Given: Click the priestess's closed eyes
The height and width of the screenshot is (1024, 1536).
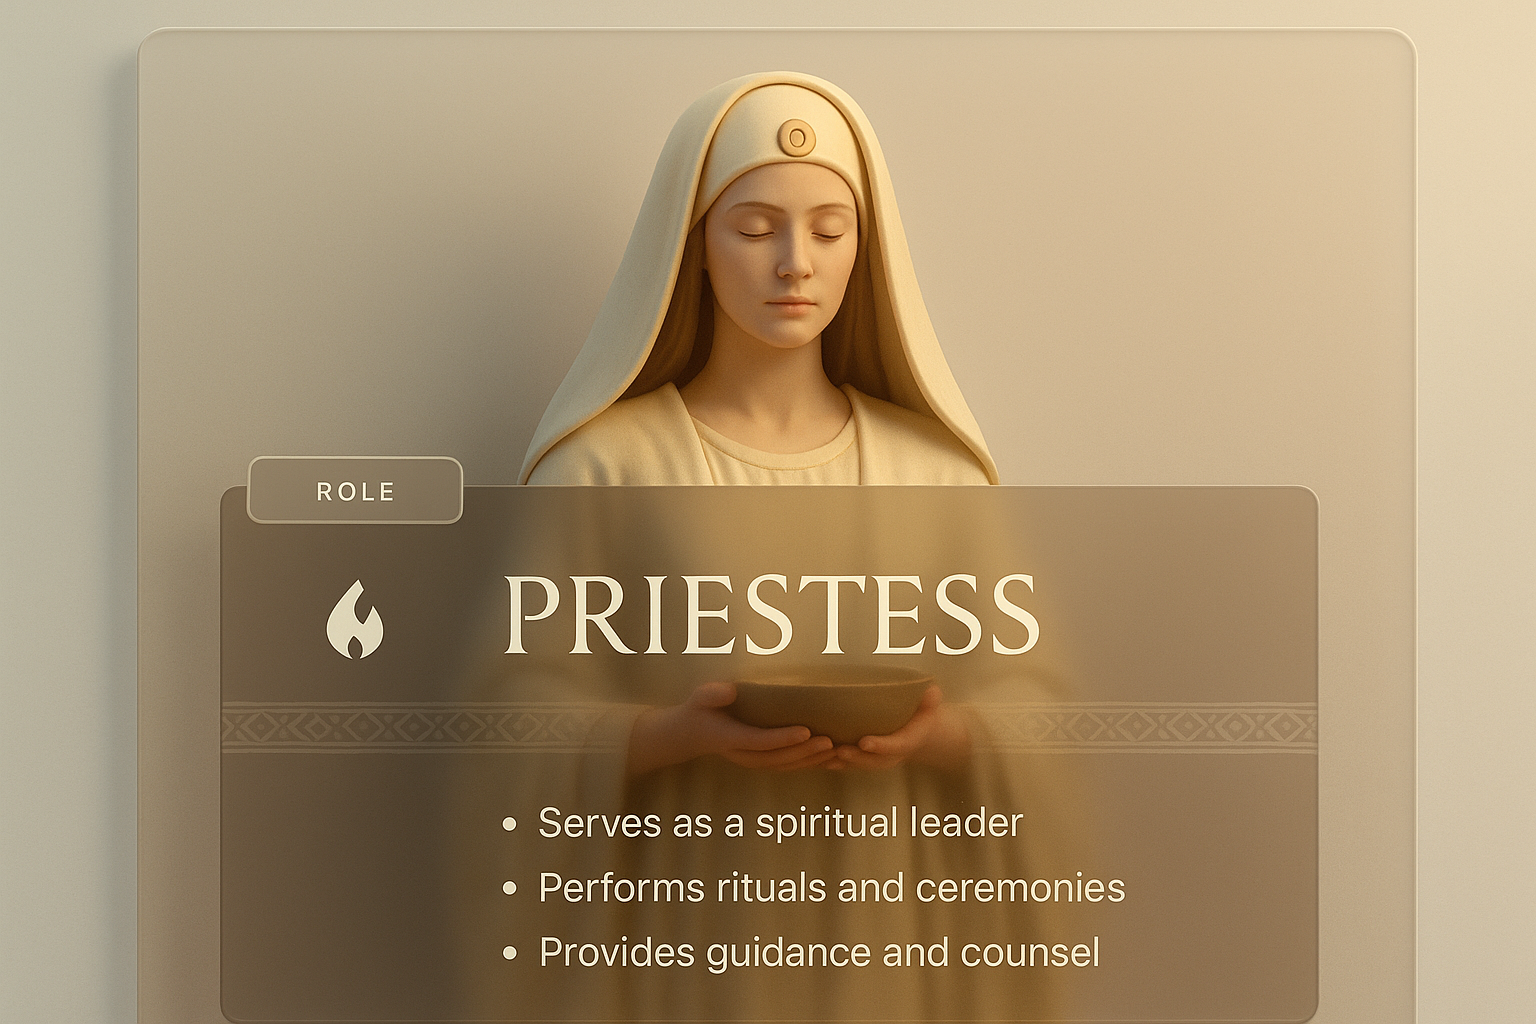Looking at the screenshot, I should [x=789, y=232].
